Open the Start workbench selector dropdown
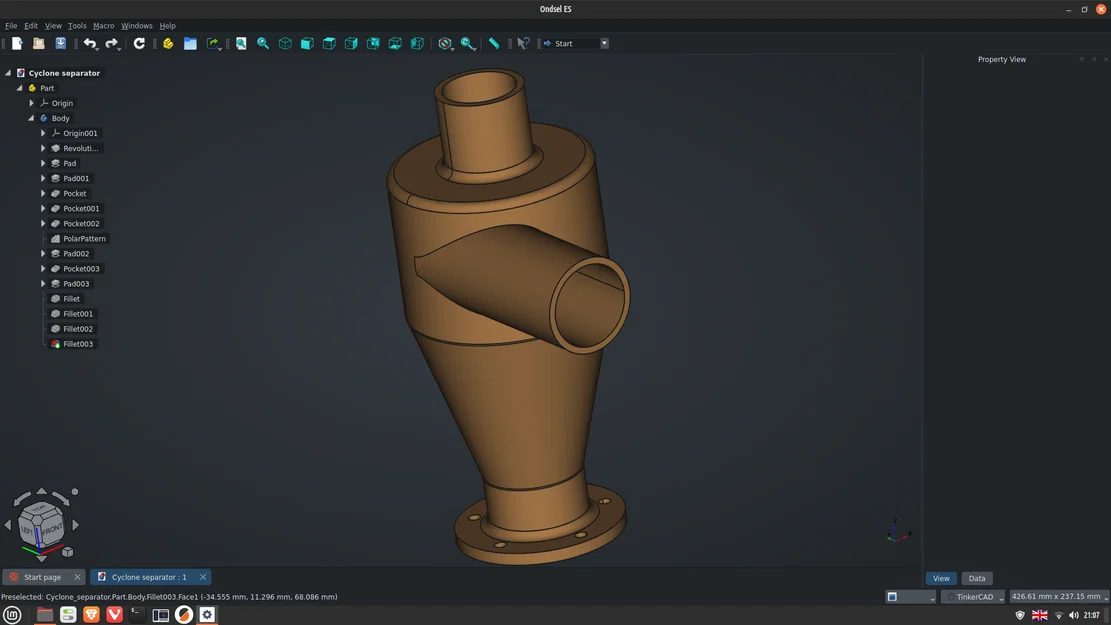This screenshot has height=625, width=1111. click(x=603, y=43)
